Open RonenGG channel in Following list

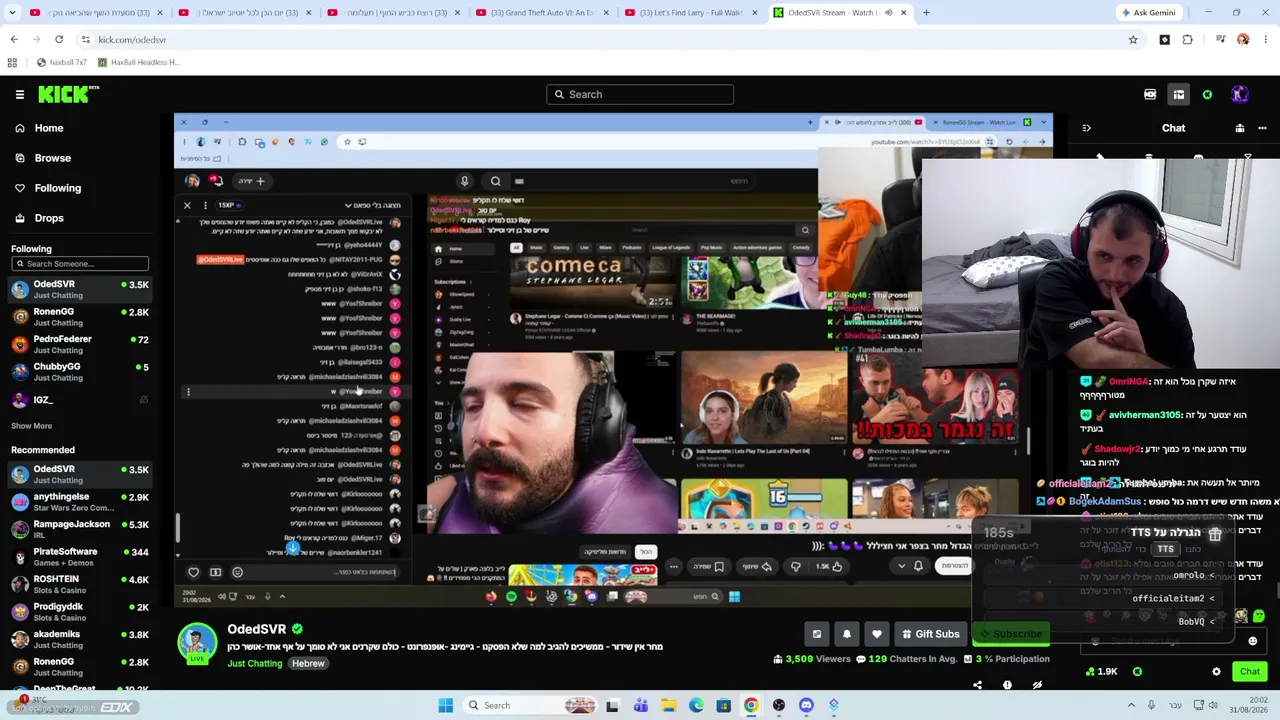click(80, 317)
